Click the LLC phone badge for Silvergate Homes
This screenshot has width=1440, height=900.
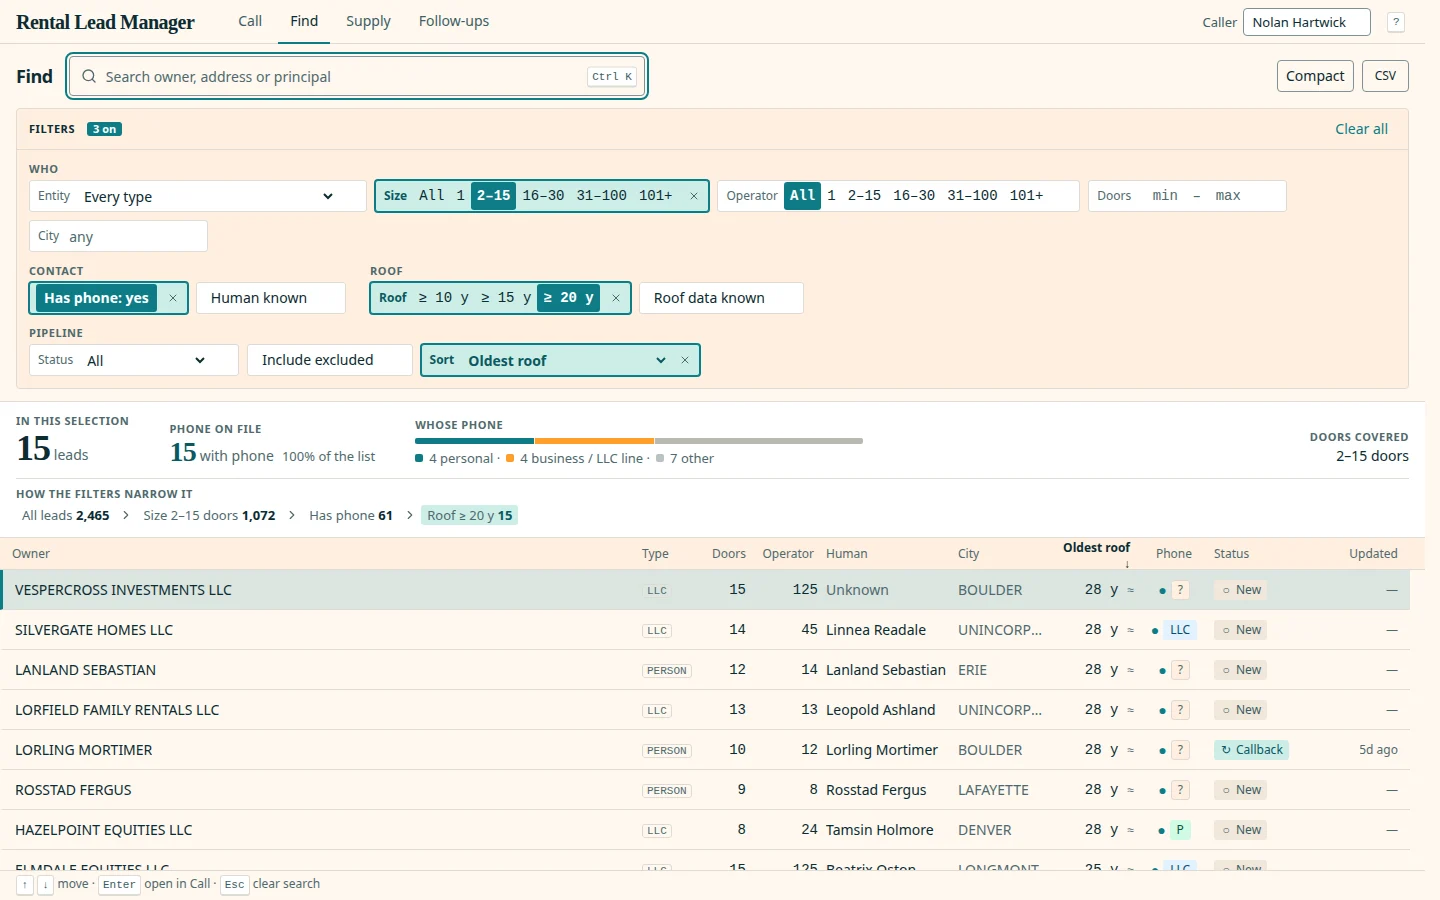[1180, 630]
